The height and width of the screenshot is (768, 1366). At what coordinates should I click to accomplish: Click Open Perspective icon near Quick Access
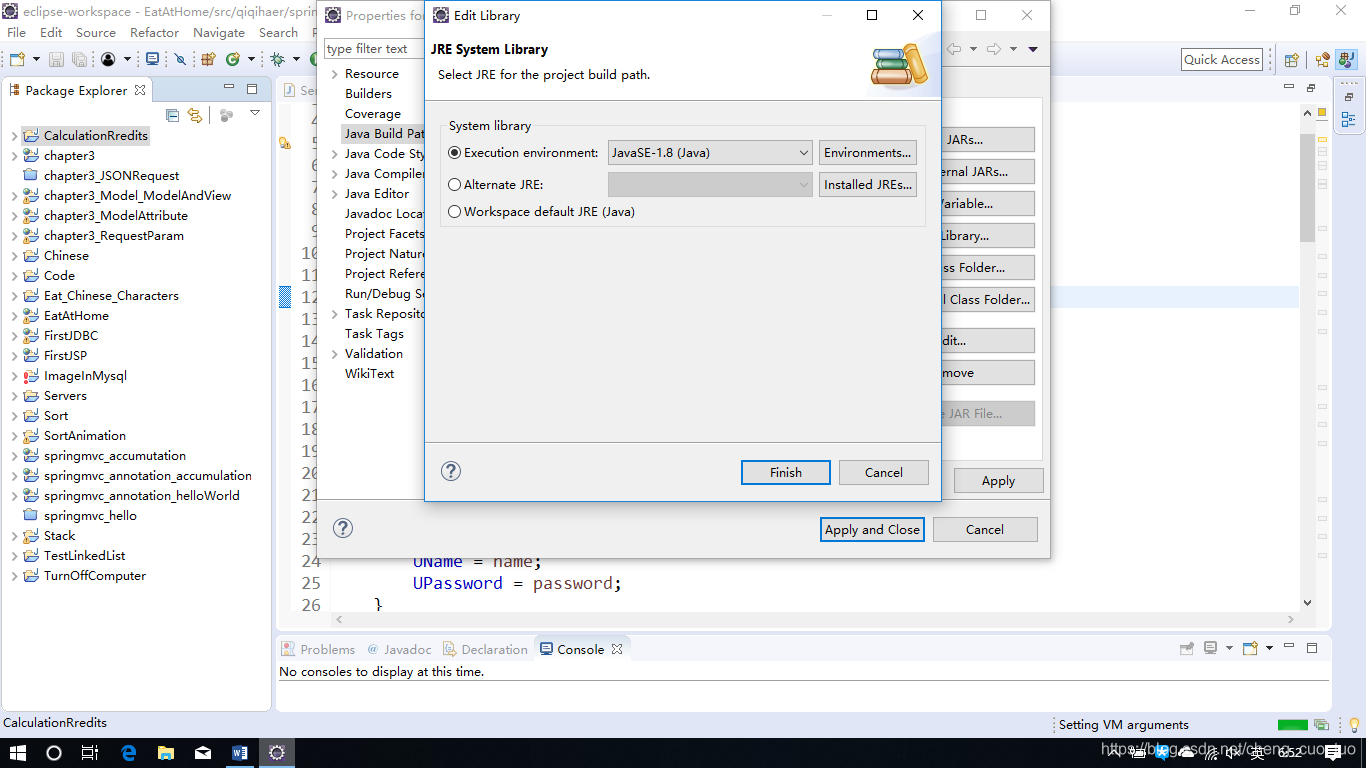1291,60
